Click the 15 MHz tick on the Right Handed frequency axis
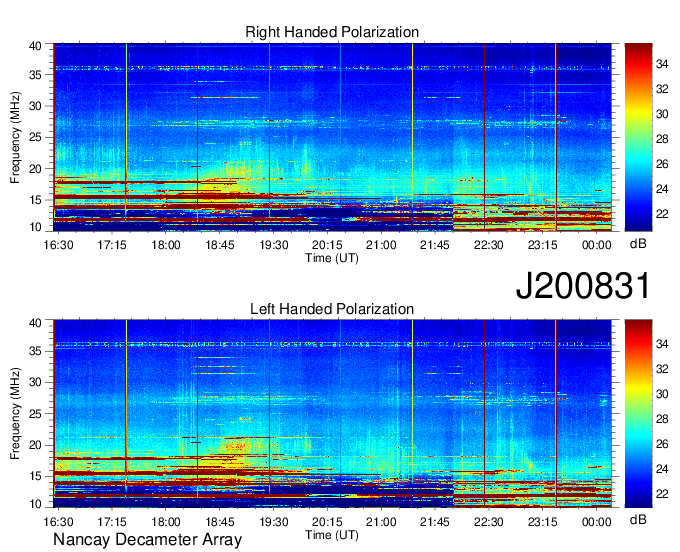Image resolution: width=680 pixels, height=552 pixels. click(35, 200)
